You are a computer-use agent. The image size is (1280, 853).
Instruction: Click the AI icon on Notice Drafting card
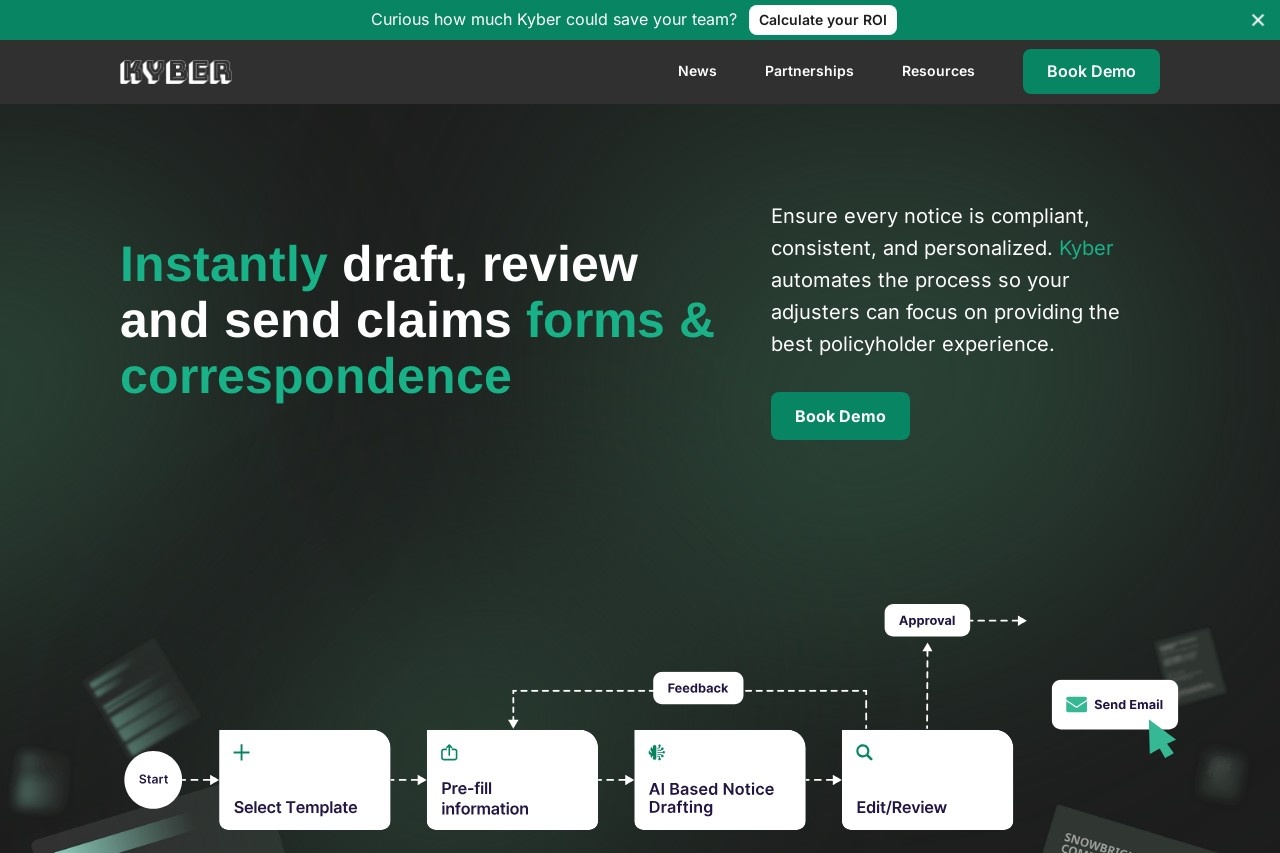pos(657,752)
